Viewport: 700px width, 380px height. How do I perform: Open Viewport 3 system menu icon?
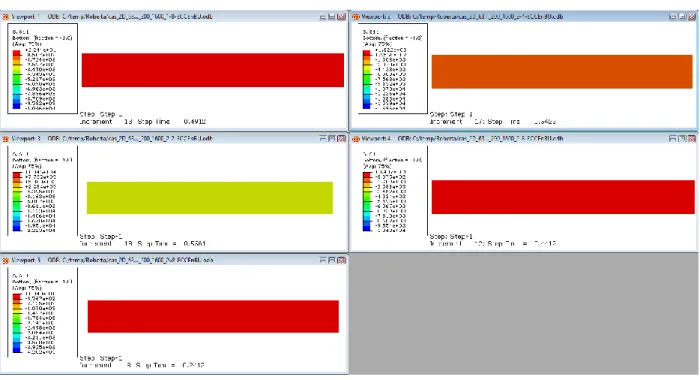point(5,138)
